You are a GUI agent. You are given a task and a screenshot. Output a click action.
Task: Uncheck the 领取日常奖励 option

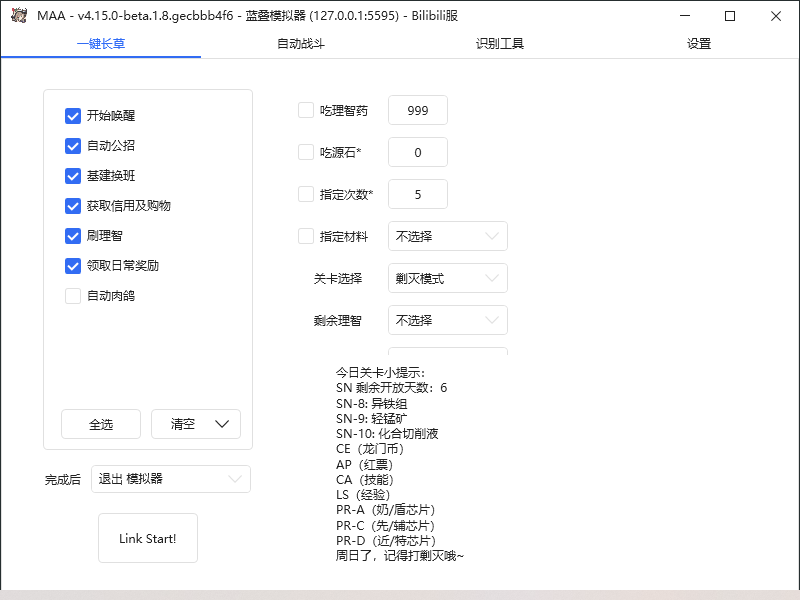(x=72, y=266)
